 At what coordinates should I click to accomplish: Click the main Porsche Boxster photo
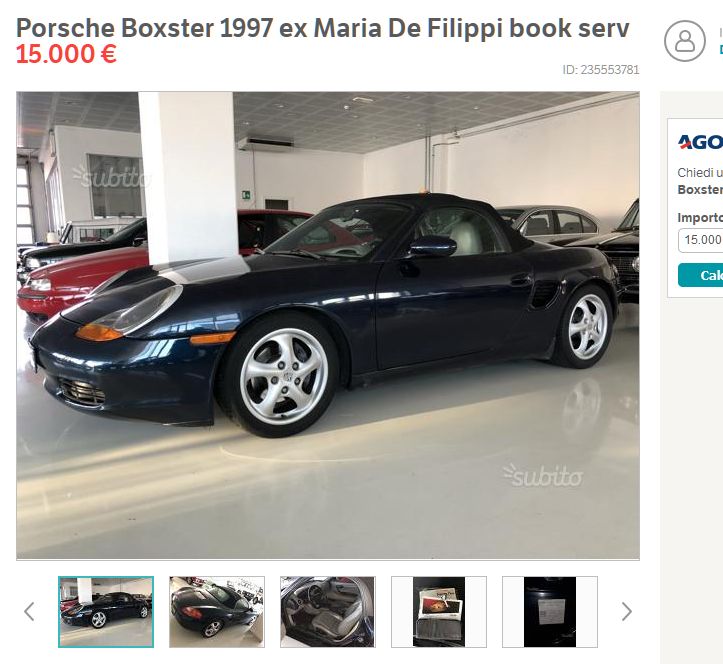(x=328, y=326)
